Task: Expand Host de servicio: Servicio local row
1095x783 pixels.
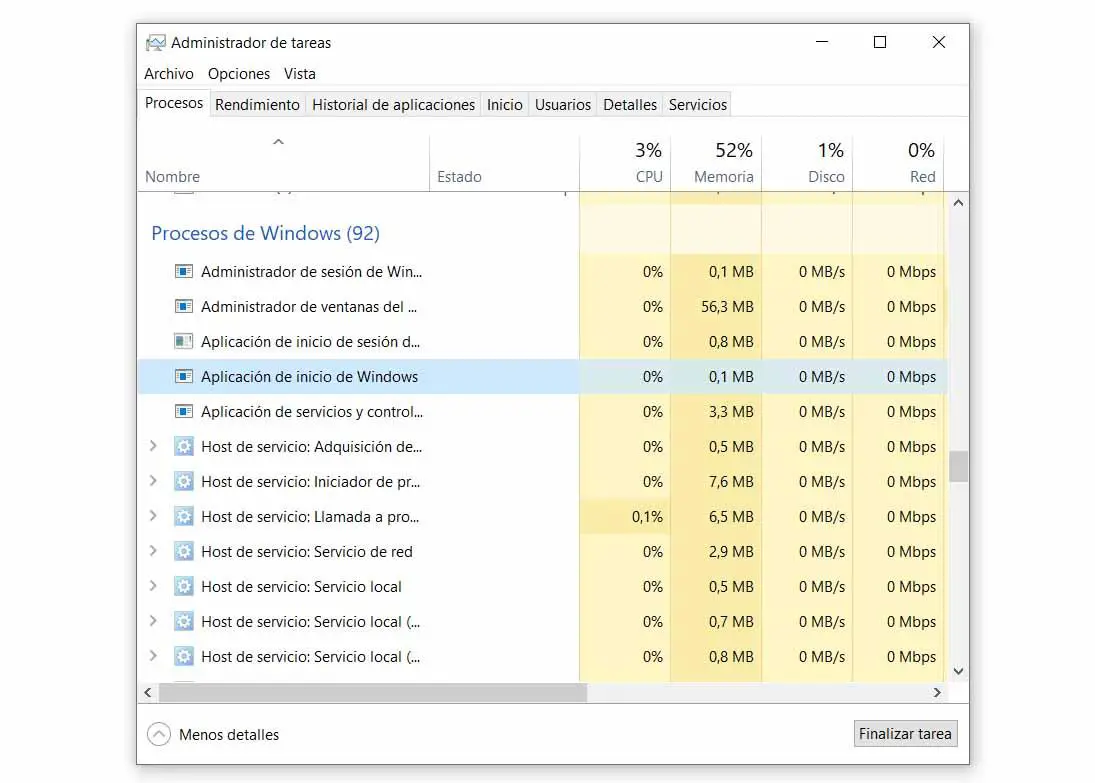Action: 153,585
